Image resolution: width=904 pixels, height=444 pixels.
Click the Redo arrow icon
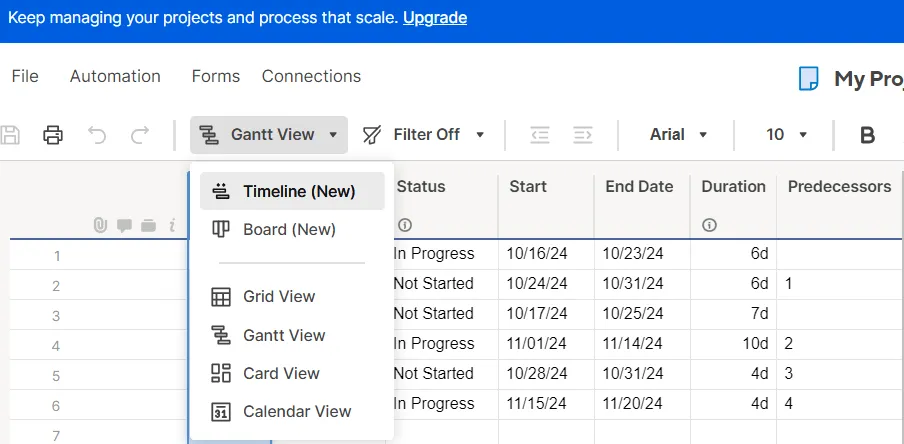tap(140, 135)
